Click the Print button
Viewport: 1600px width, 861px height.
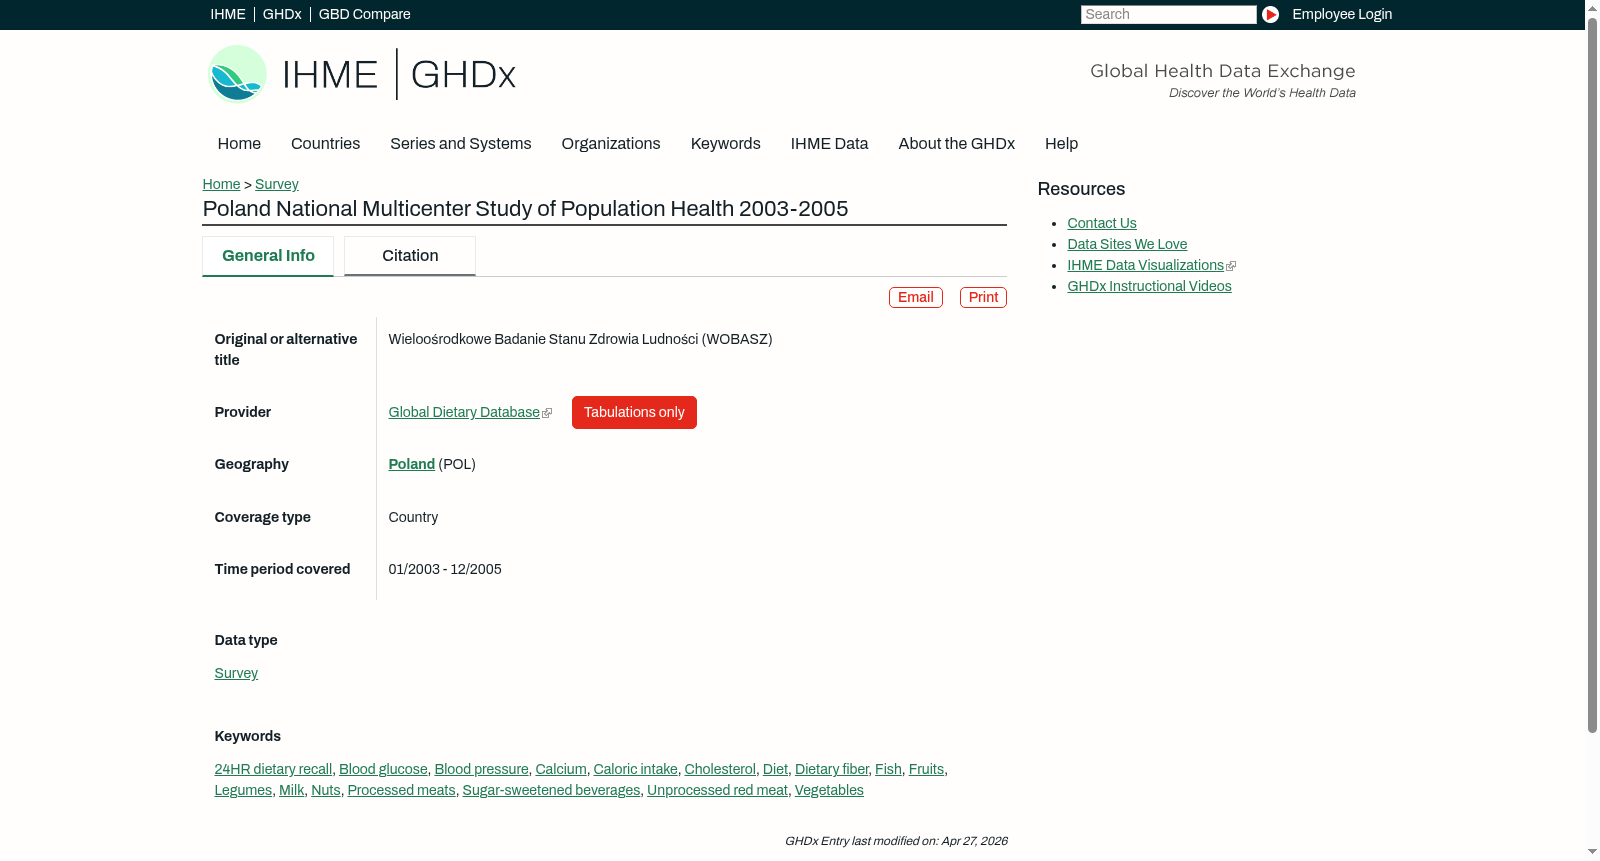(983, 298)
